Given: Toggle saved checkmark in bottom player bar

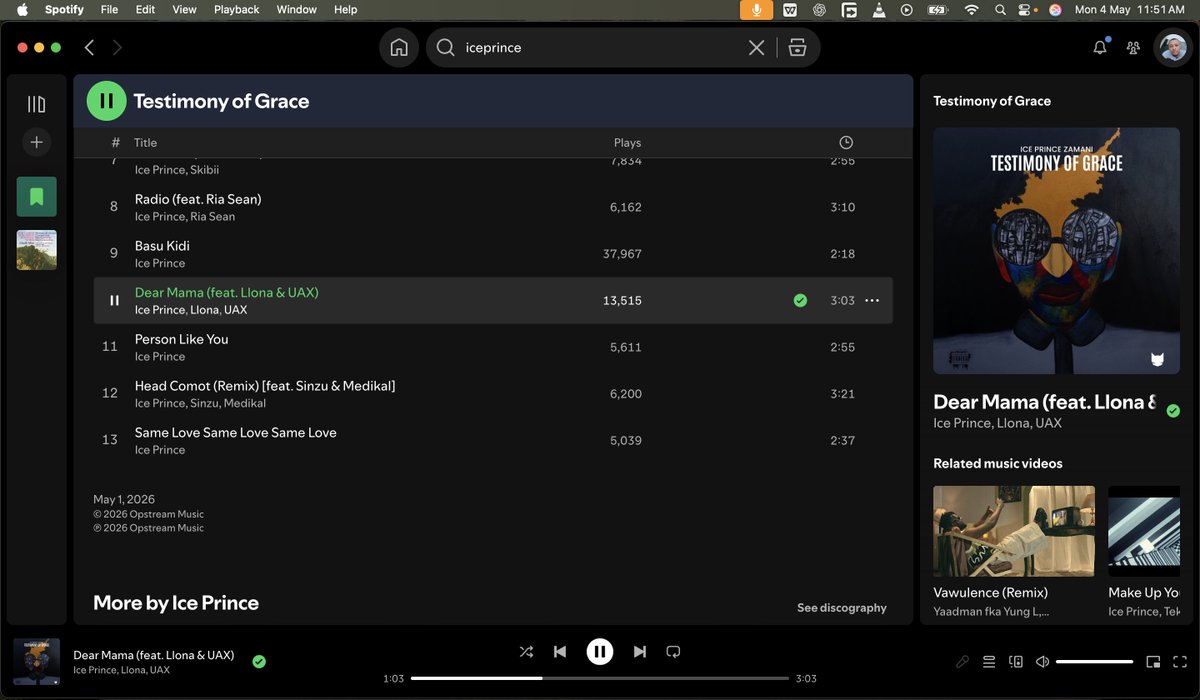Looking at the screenshot, I should click(x=259, y=661).
